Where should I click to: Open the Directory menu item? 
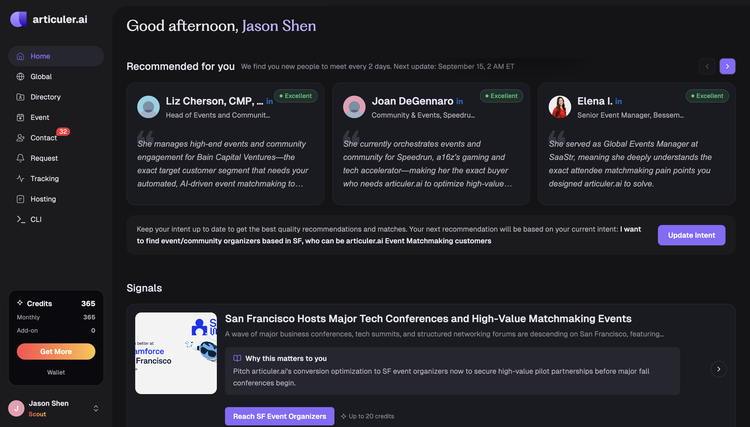(x=56, y=97)
